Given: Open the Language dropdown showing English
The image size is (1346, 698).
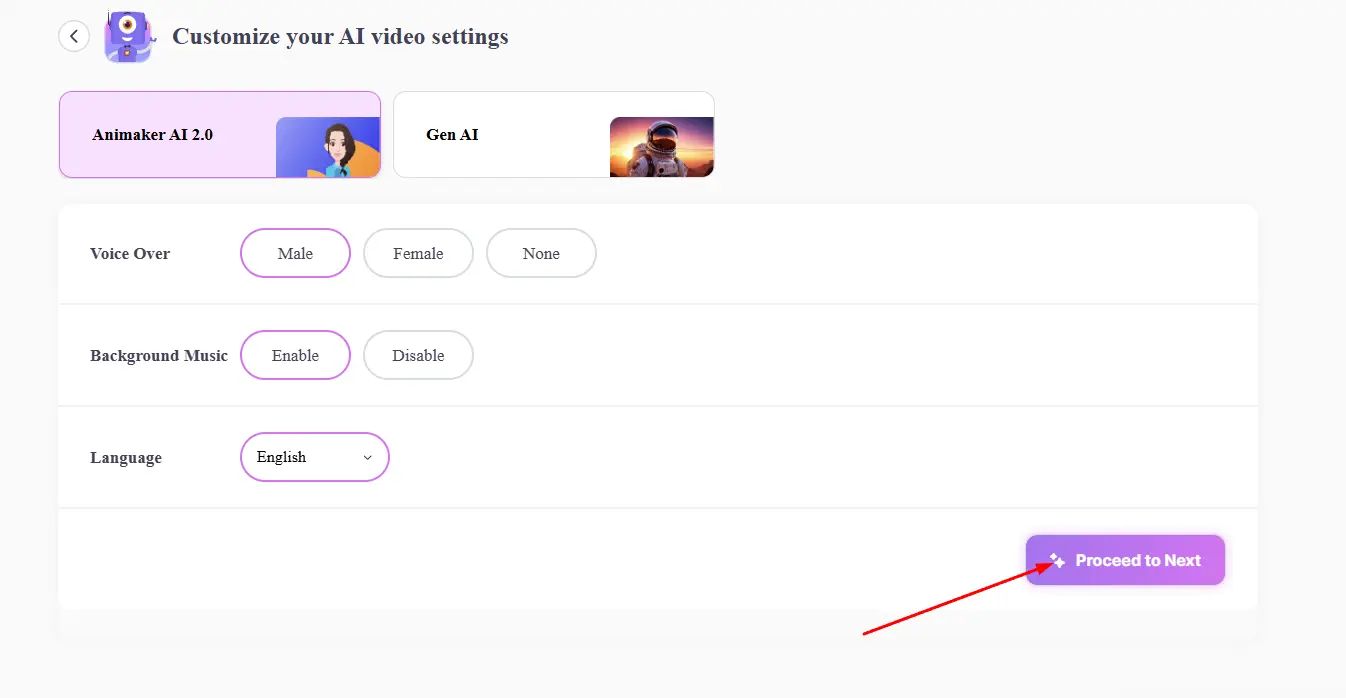Looking at the screenshot, I should pos(315,457).
